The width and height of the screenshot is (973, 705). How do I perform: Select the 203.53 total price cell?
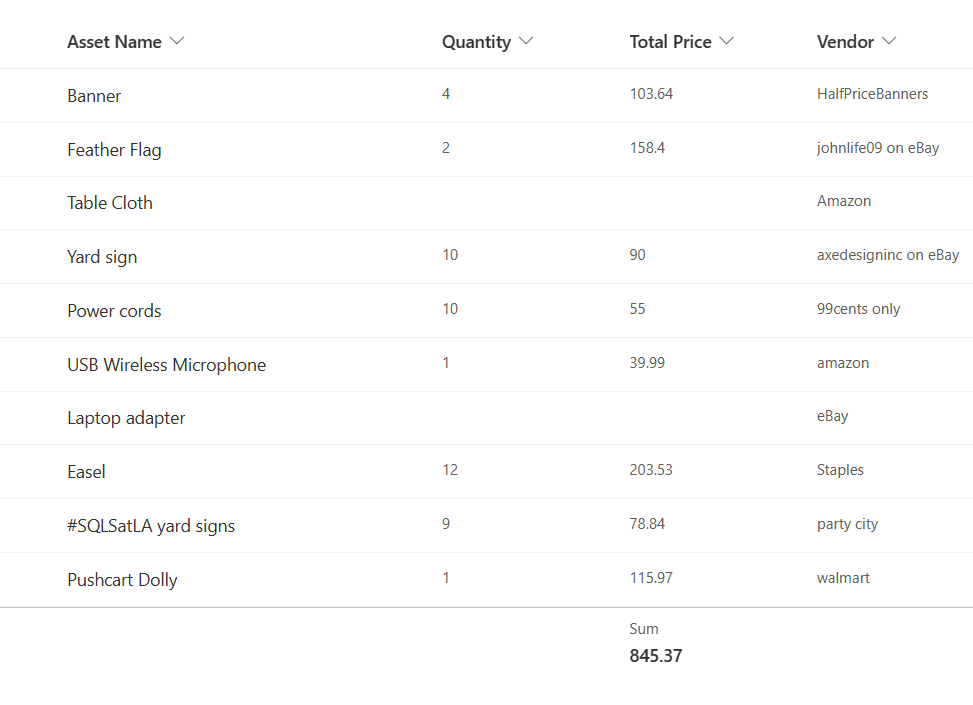click(x=651, y=470)
